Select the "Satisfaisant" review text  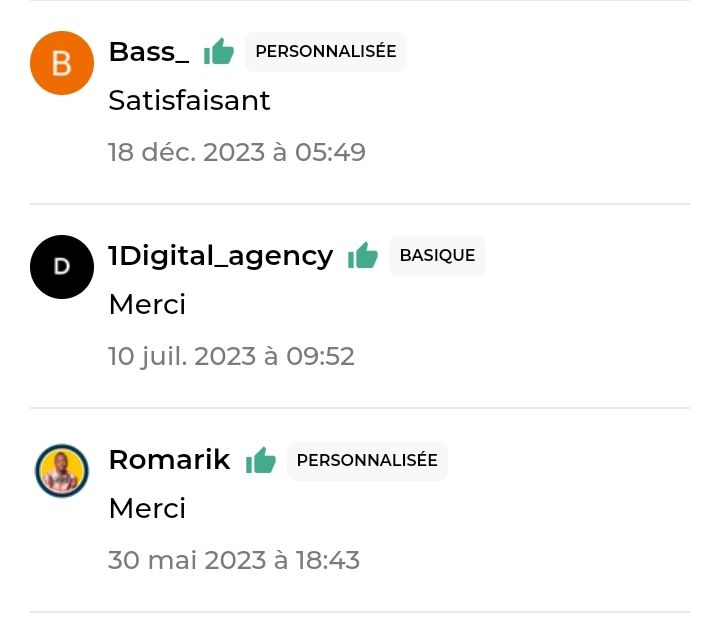[x=189, y=101]
